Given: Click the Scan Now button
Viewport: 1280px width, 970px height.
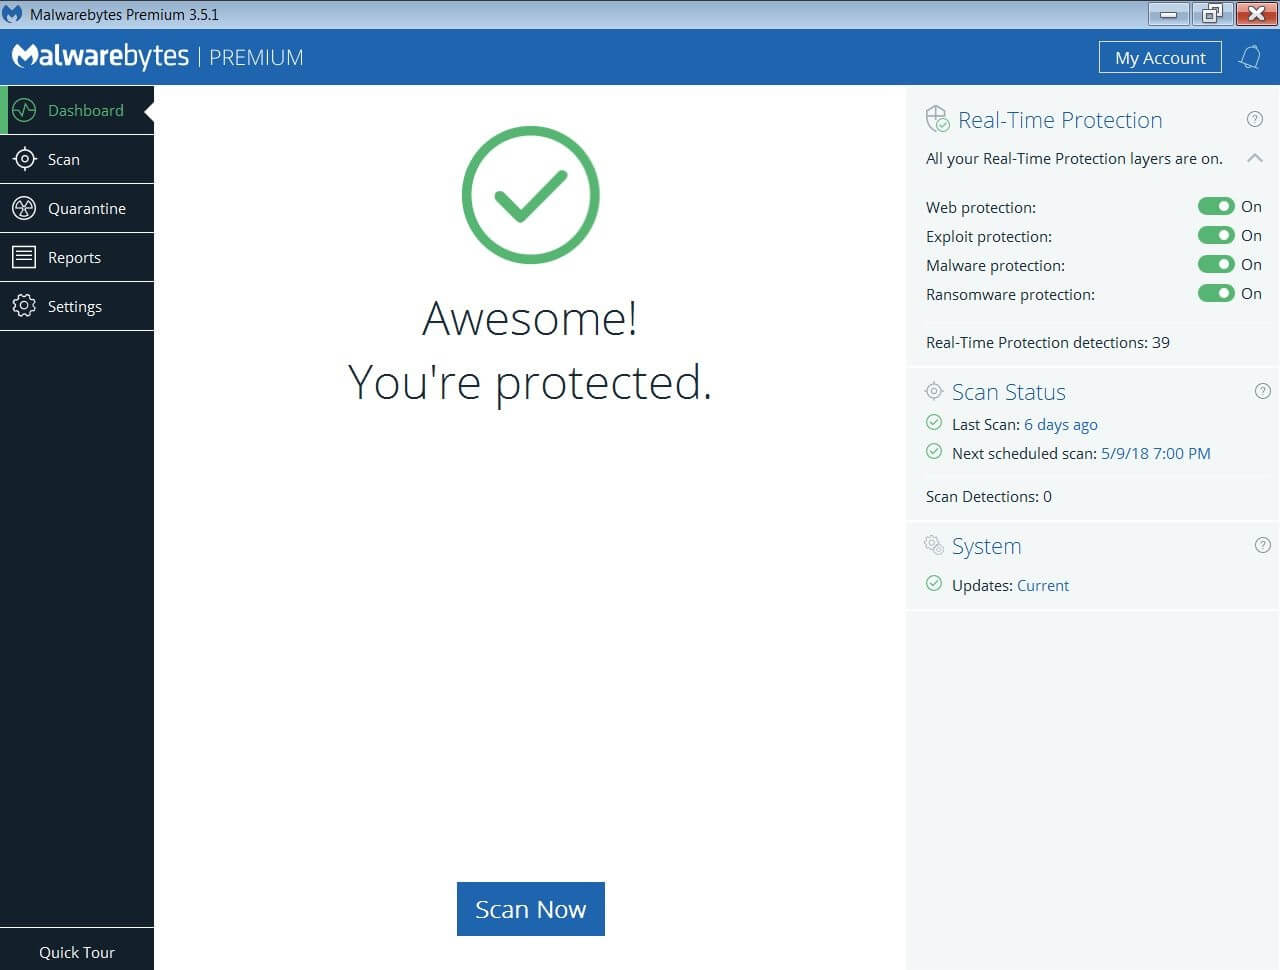Looking at the screenshot, I should [x=531, y=909].
